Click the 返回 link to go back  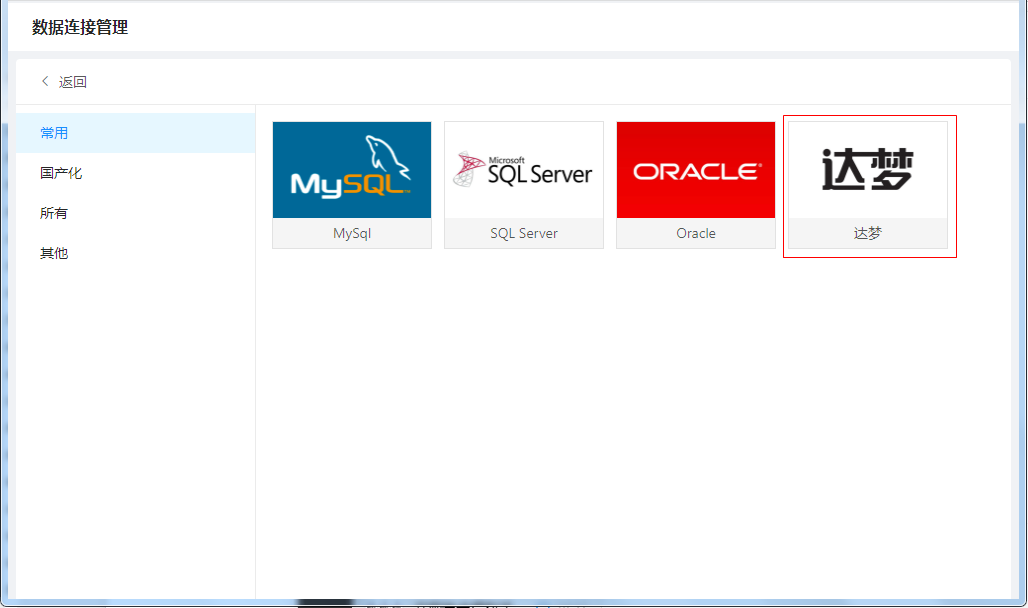[70, 81]
